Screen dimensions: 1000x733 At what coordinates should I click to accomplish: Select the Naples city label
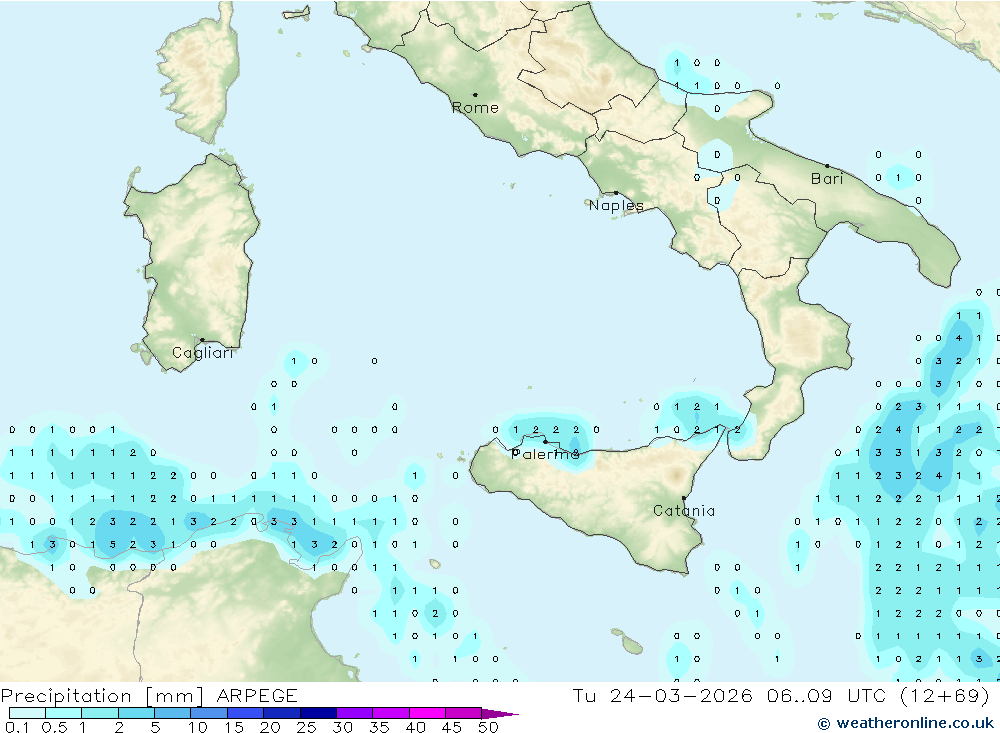click(x=616, y=205)
